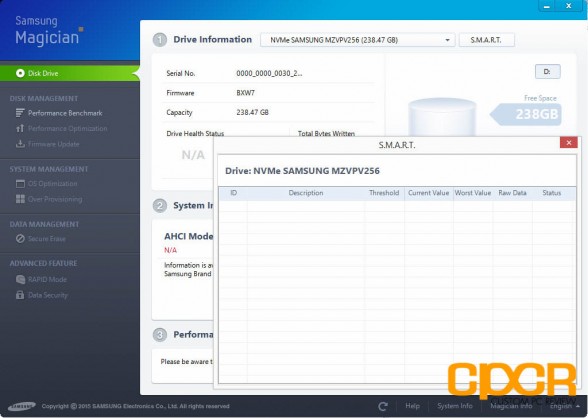Image resolution: width=588 pixels, height=418 pixels.
Task: Click the Drive Information section heading
Action: (212, 39)
